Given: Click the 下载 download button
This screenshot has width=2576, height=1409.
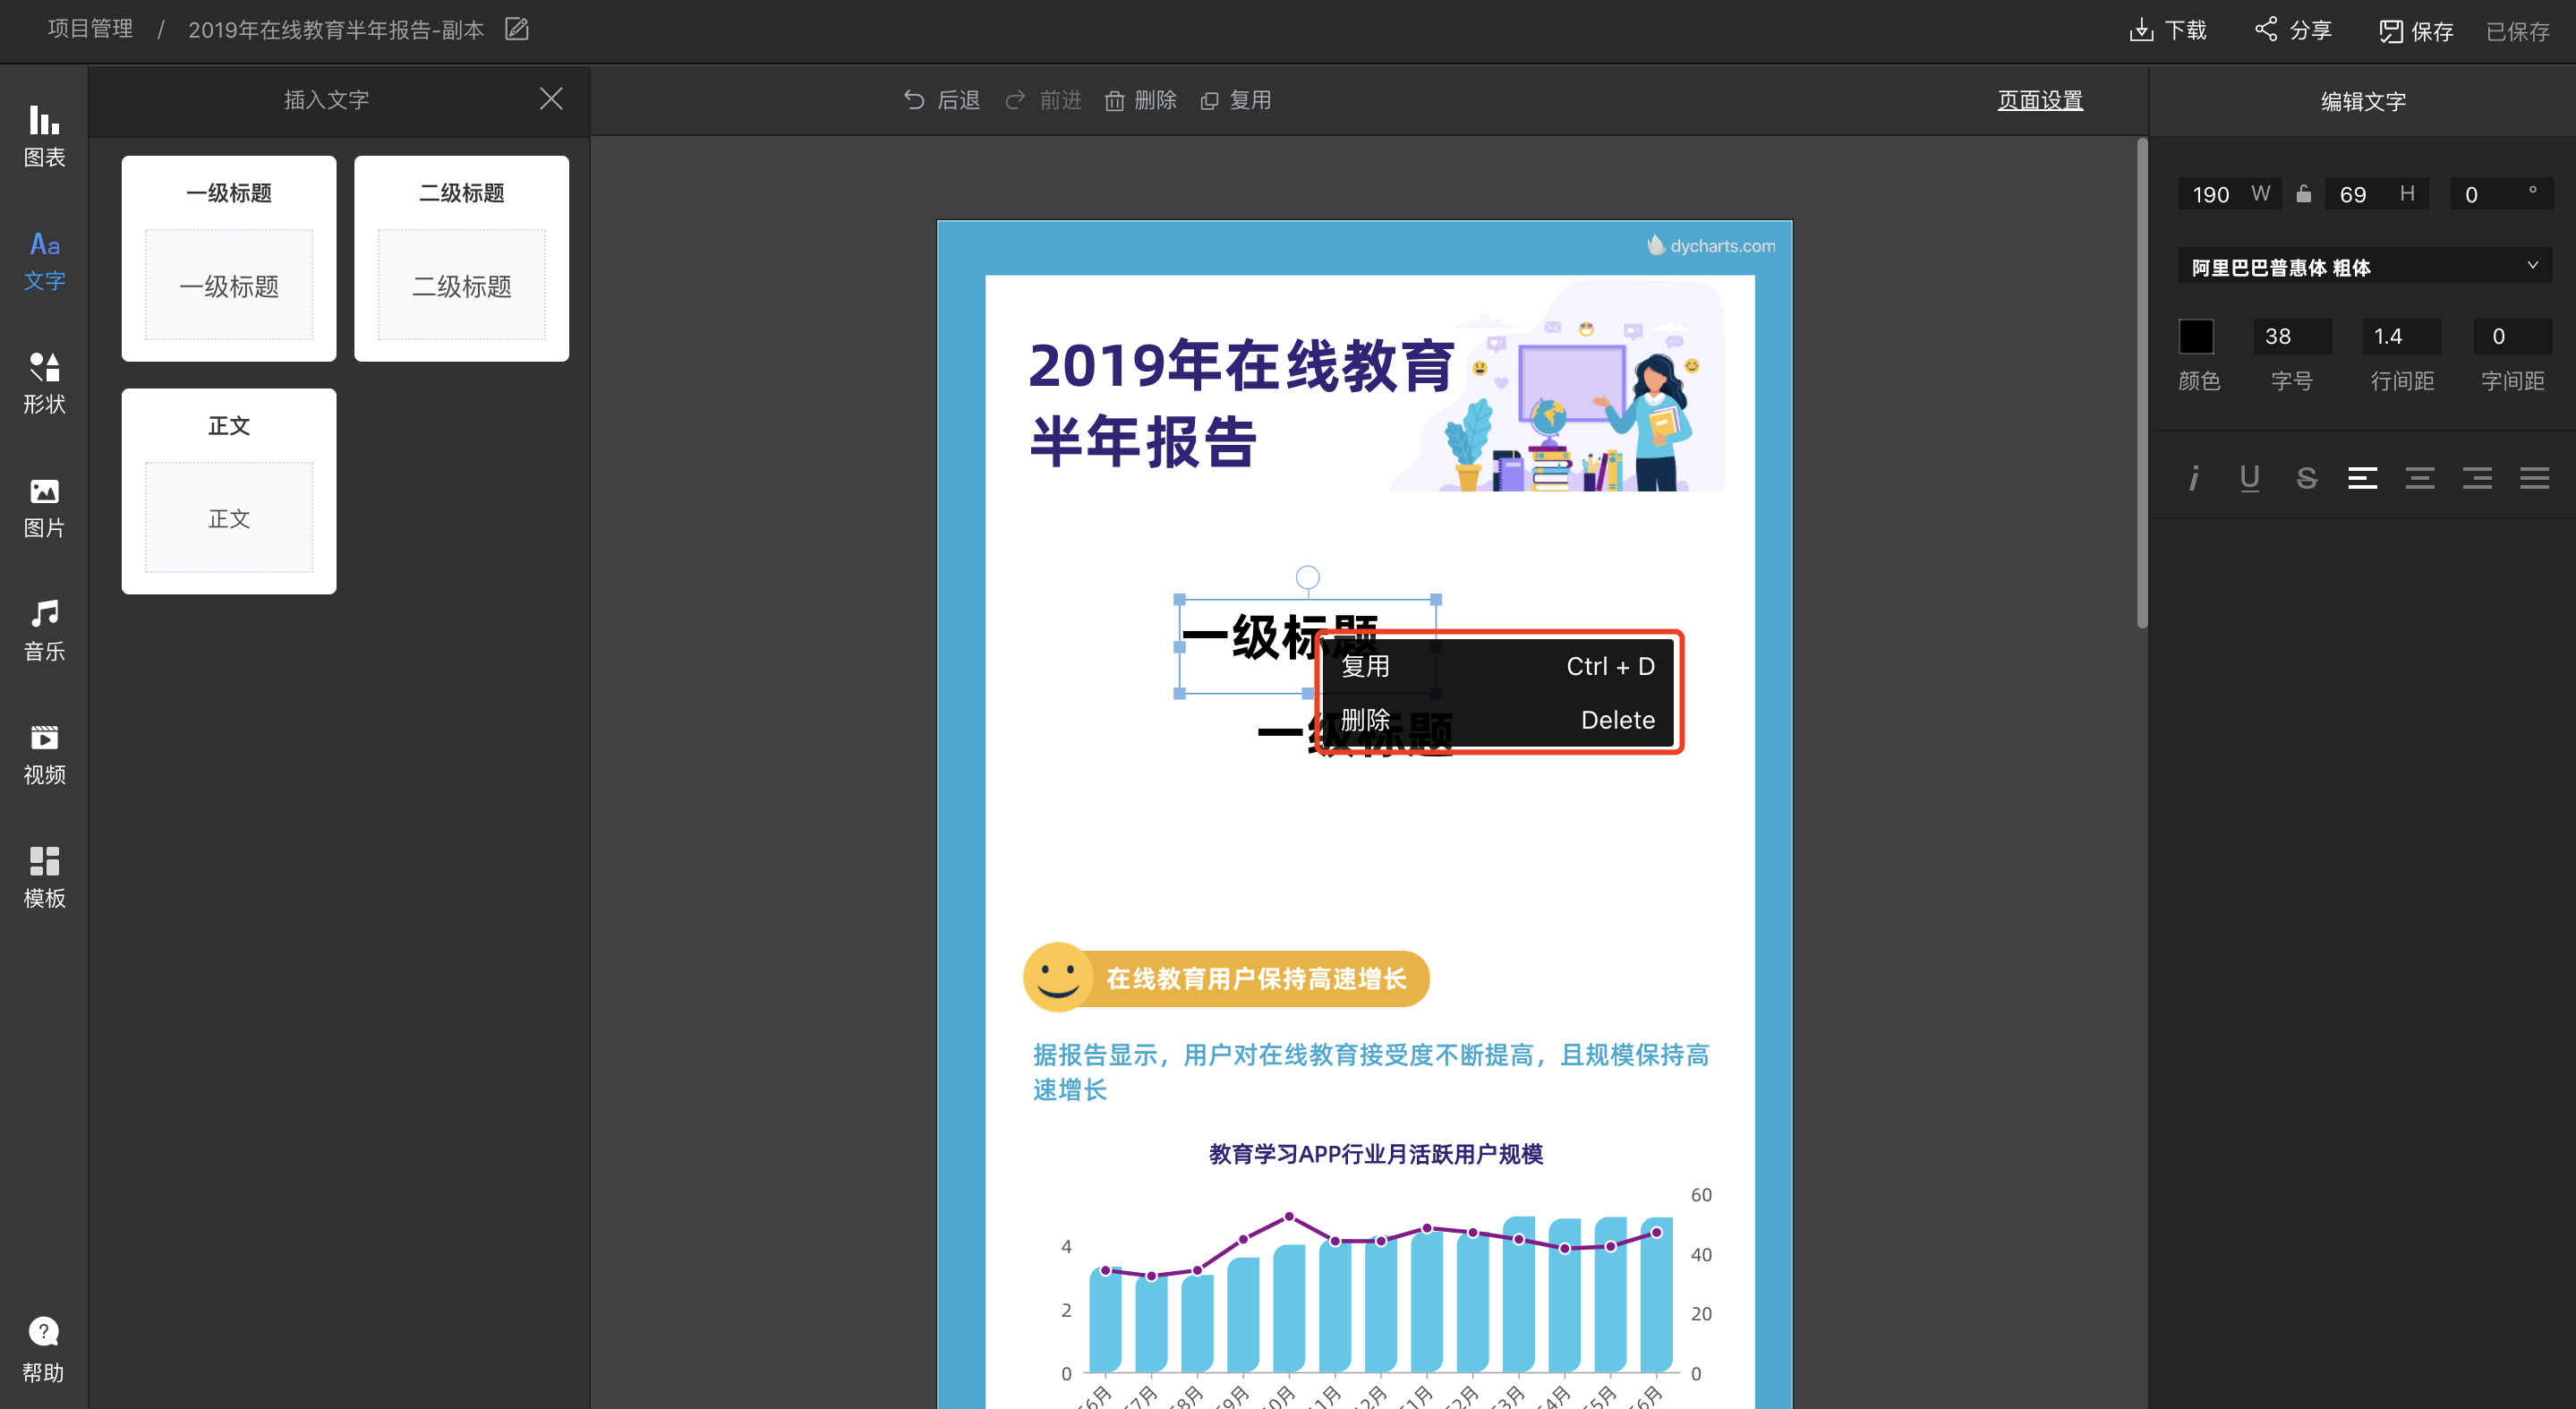Looking at the screenshot, I should pos(2168,30).
